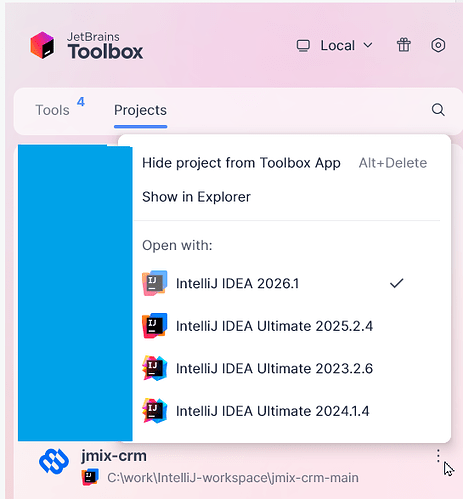Click the search magnifier icon
463x499 pixels.
(x=438, y=110)
